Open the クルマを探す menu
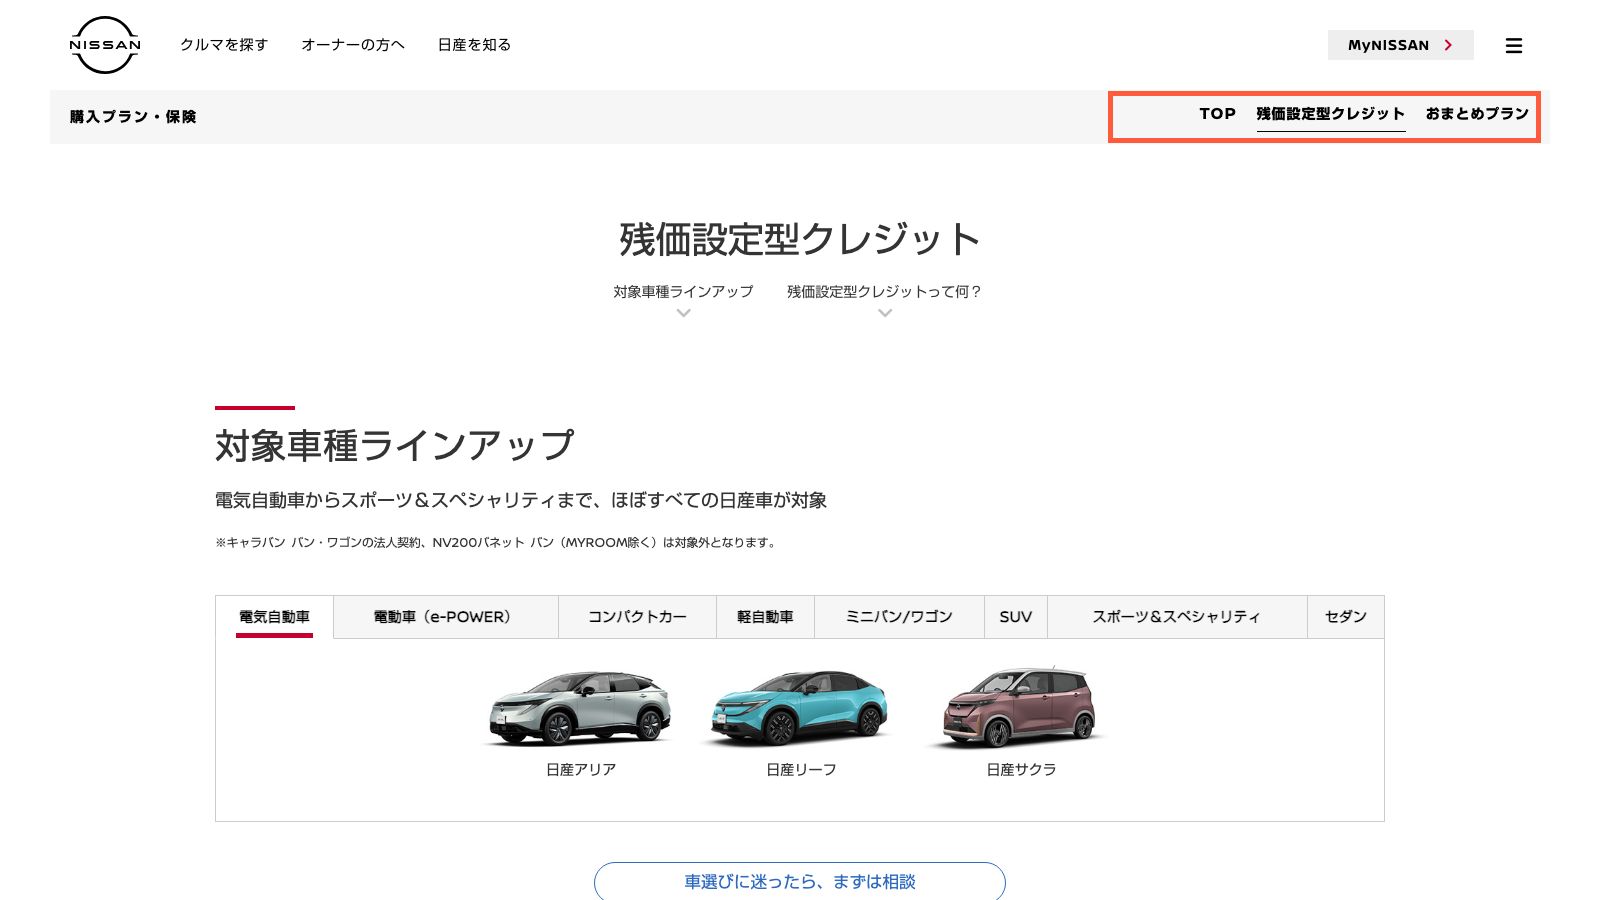 224,45
